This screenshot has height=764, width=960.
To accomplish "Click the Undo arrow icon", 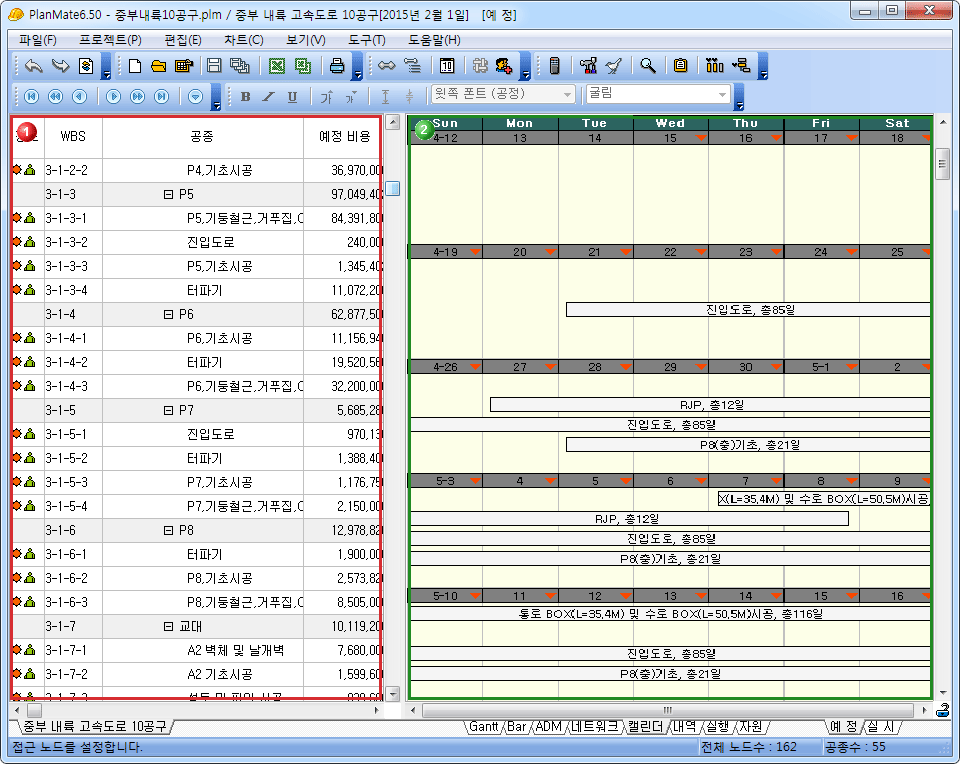I will [33, 66].
